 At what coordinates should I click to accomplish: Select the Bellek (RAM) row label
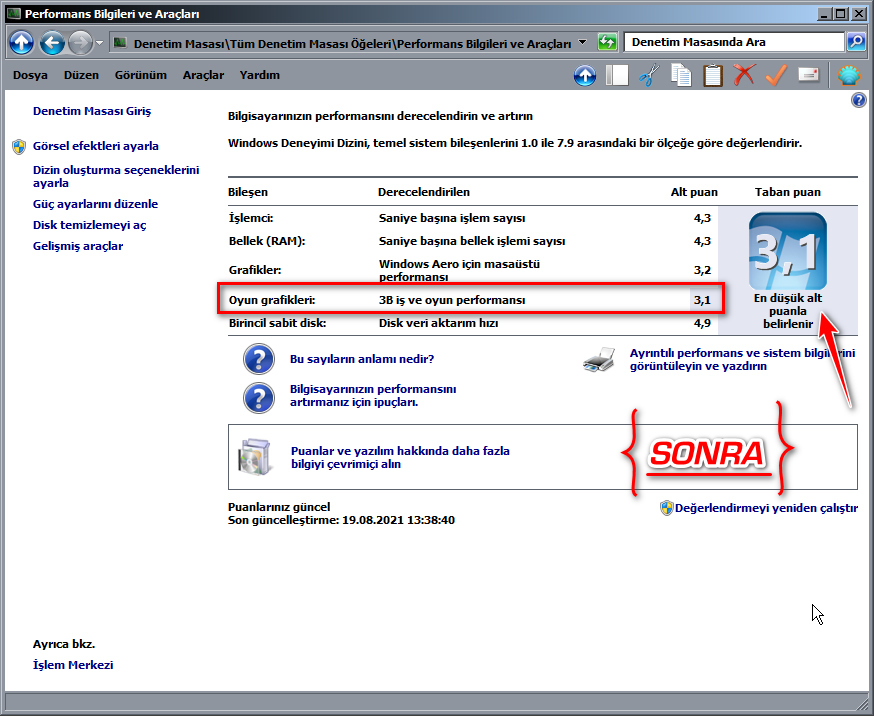267,241
